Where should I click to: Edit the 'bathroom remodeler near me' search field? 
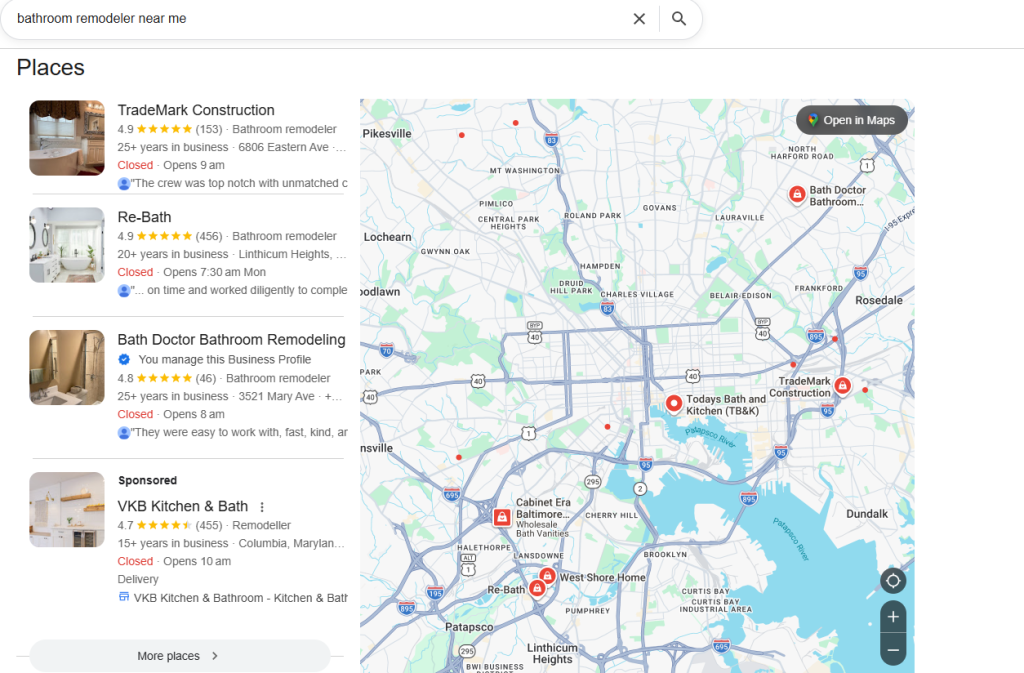coord(320,19)
